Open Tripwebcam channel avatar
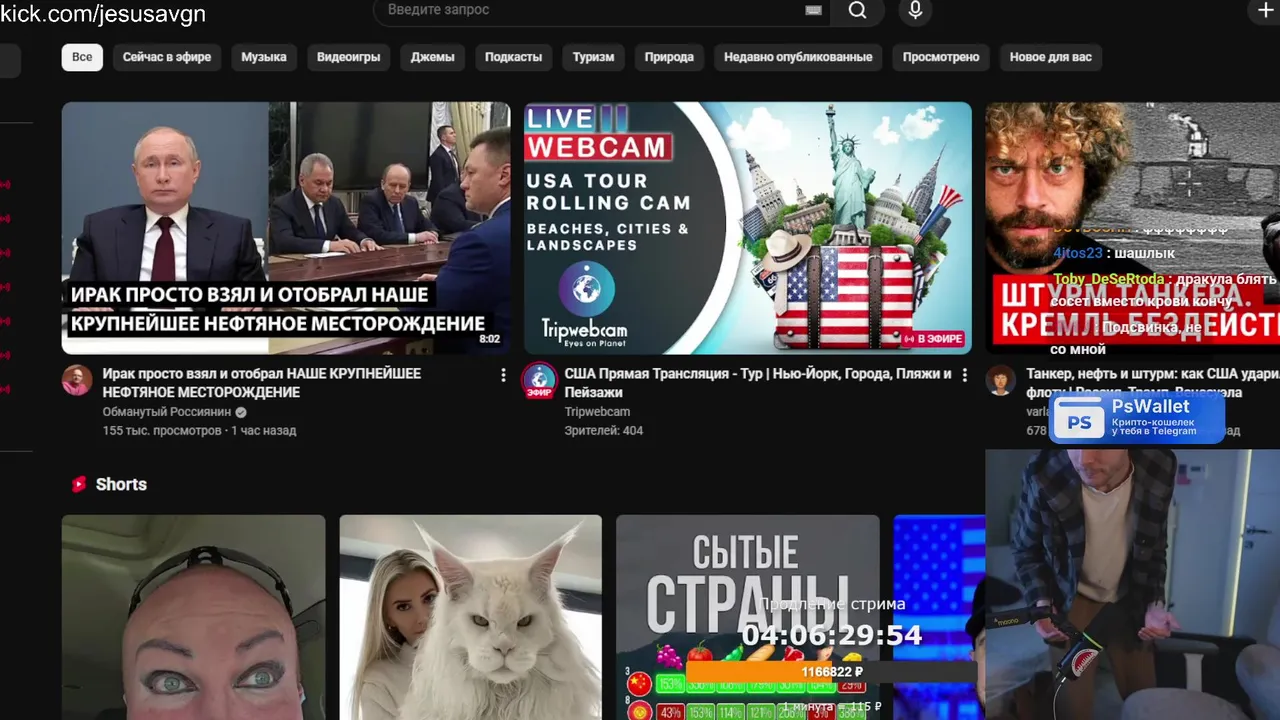Screen dimensions: 1280x720 click(x=539, y=380)
